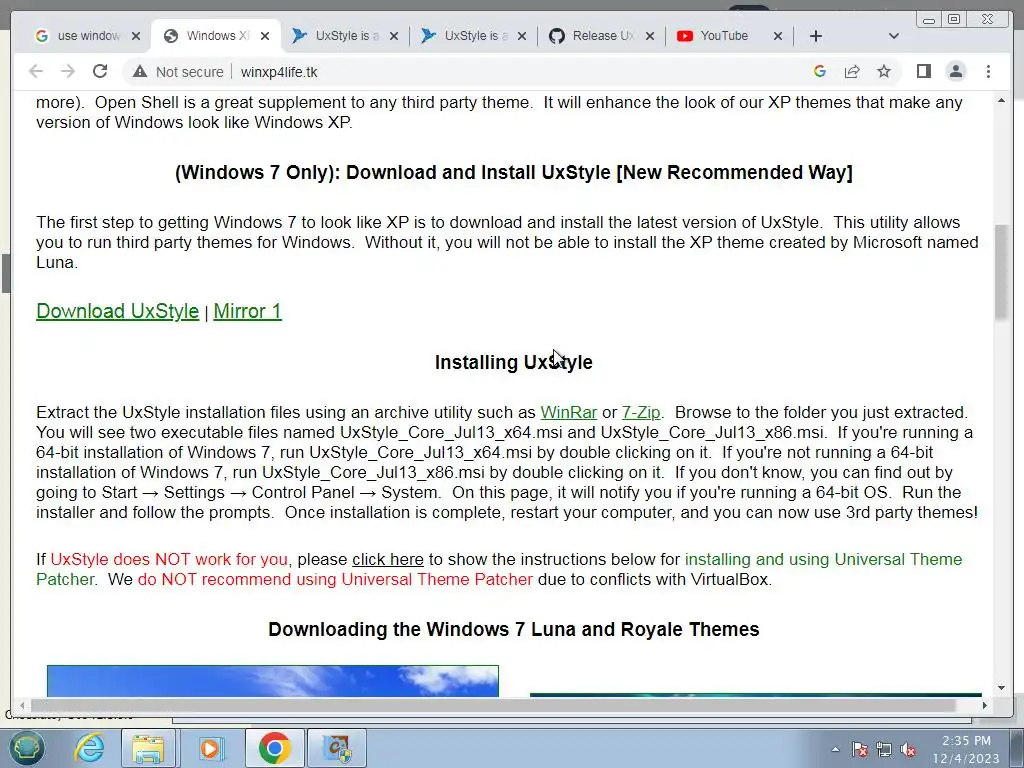This screenshot has width=1024, height=768.
Task: Open Action Center flag icon
Action: point(860,750)
